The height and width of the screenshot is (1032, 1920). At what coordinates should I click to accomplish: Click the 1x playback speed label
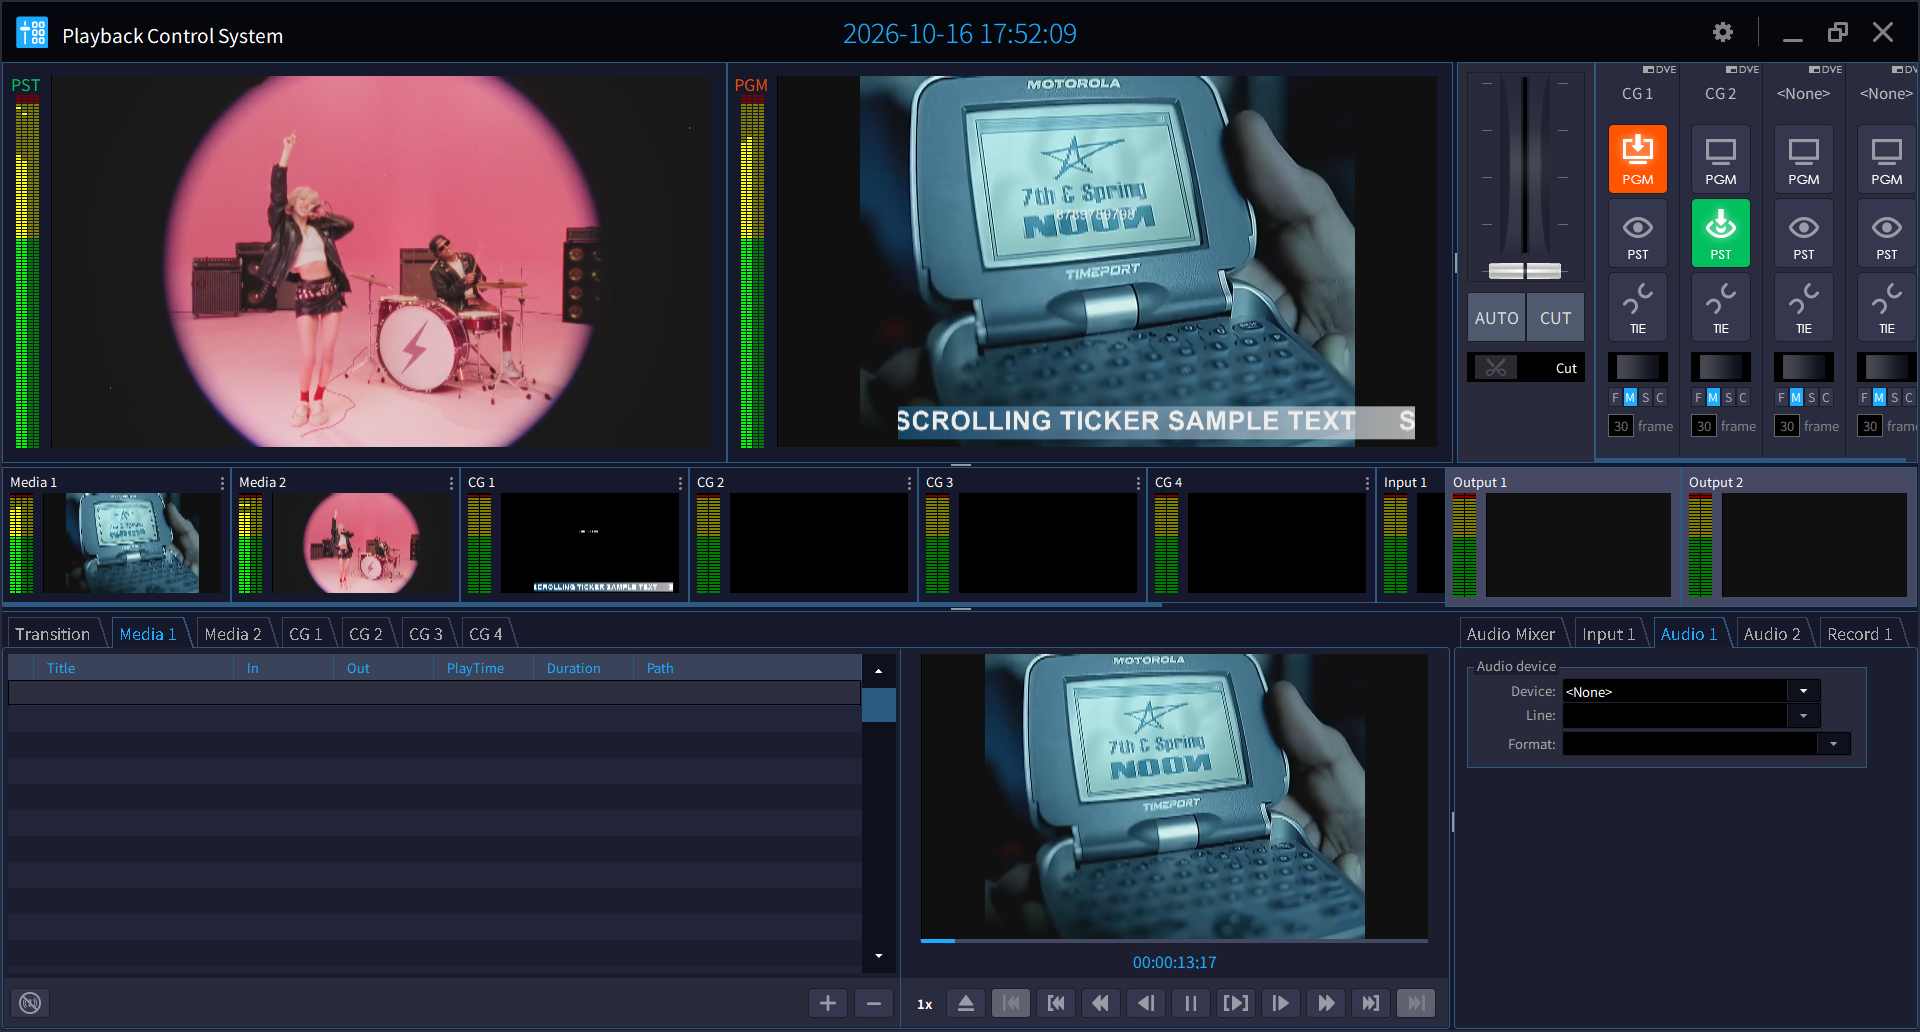[925, 1004]
